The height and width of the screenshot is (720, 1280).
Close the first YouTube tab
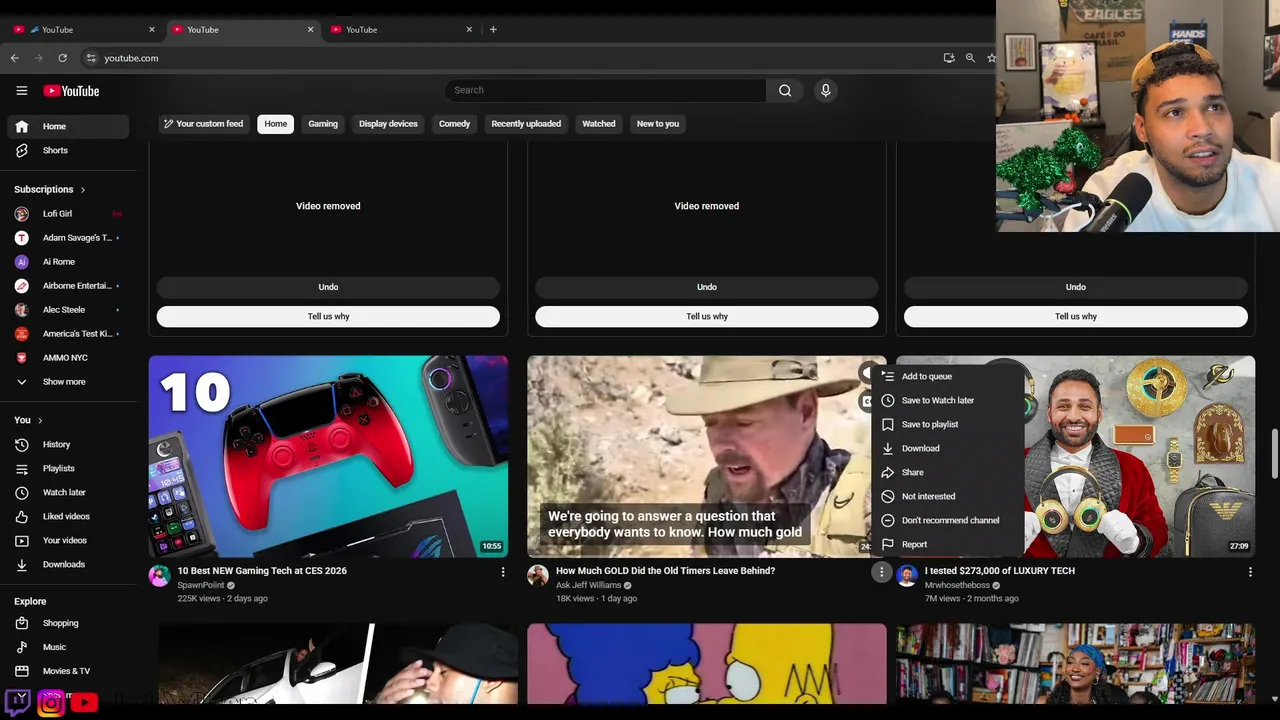152,30
